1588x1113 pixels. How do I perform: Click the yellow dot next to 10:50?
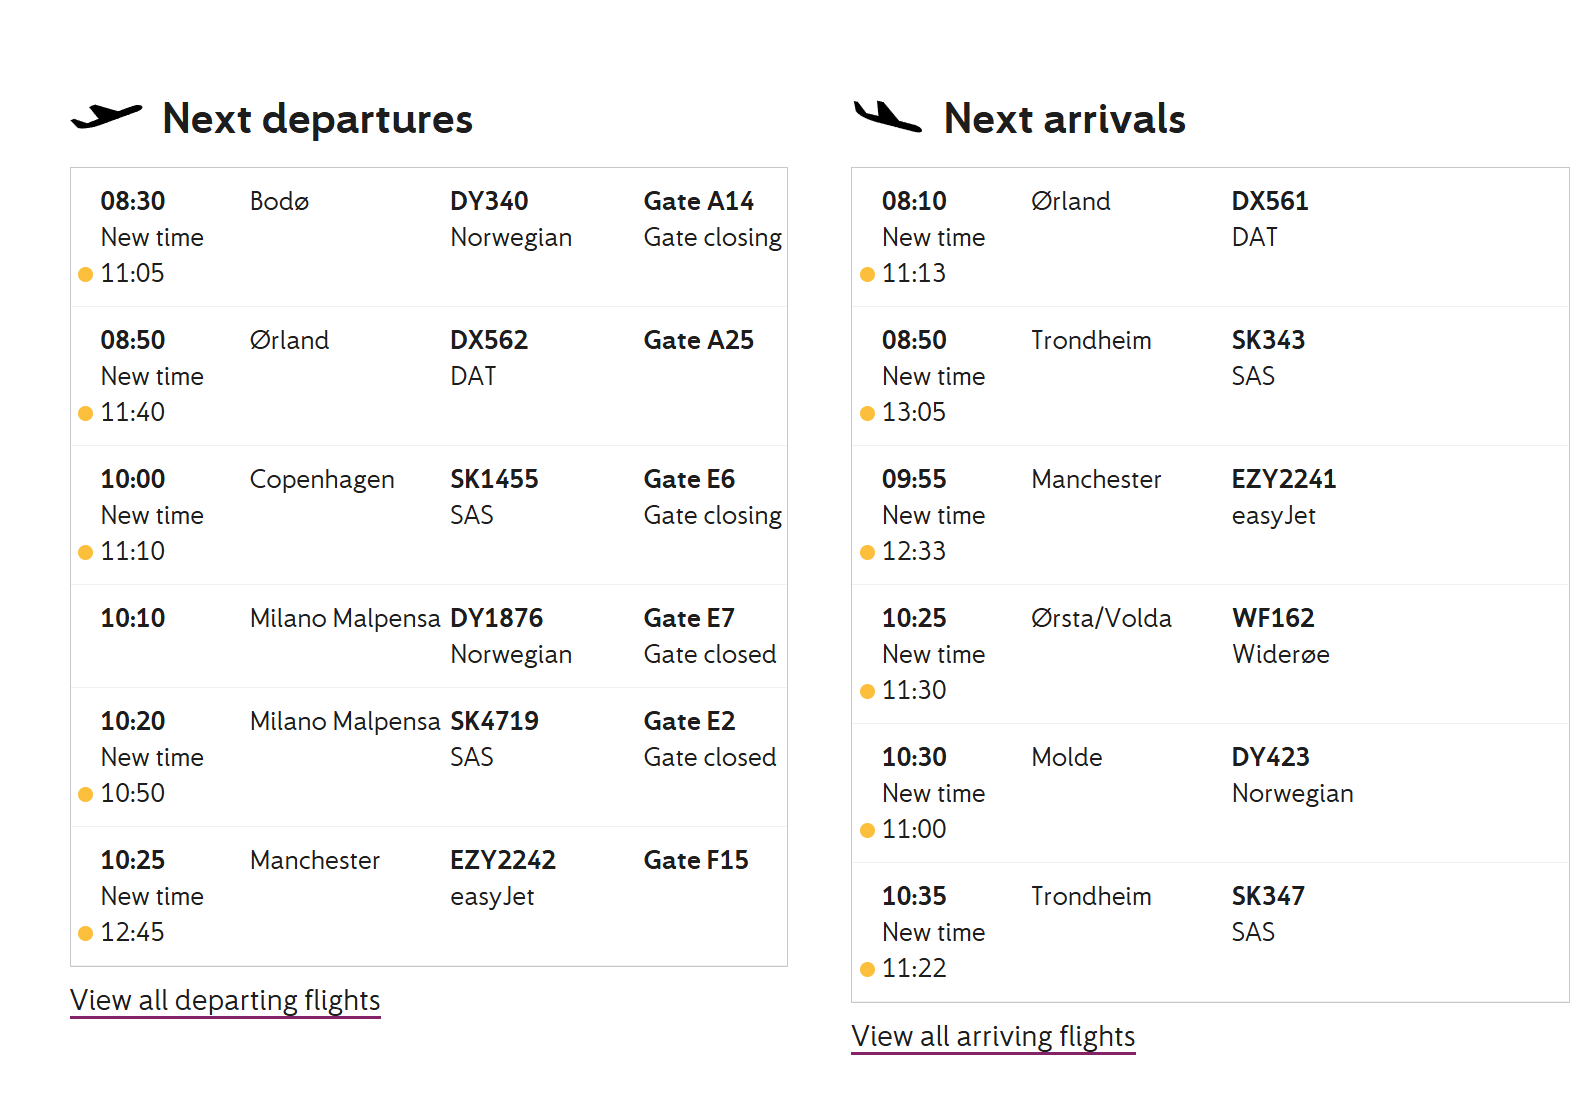tap(86, 794)
